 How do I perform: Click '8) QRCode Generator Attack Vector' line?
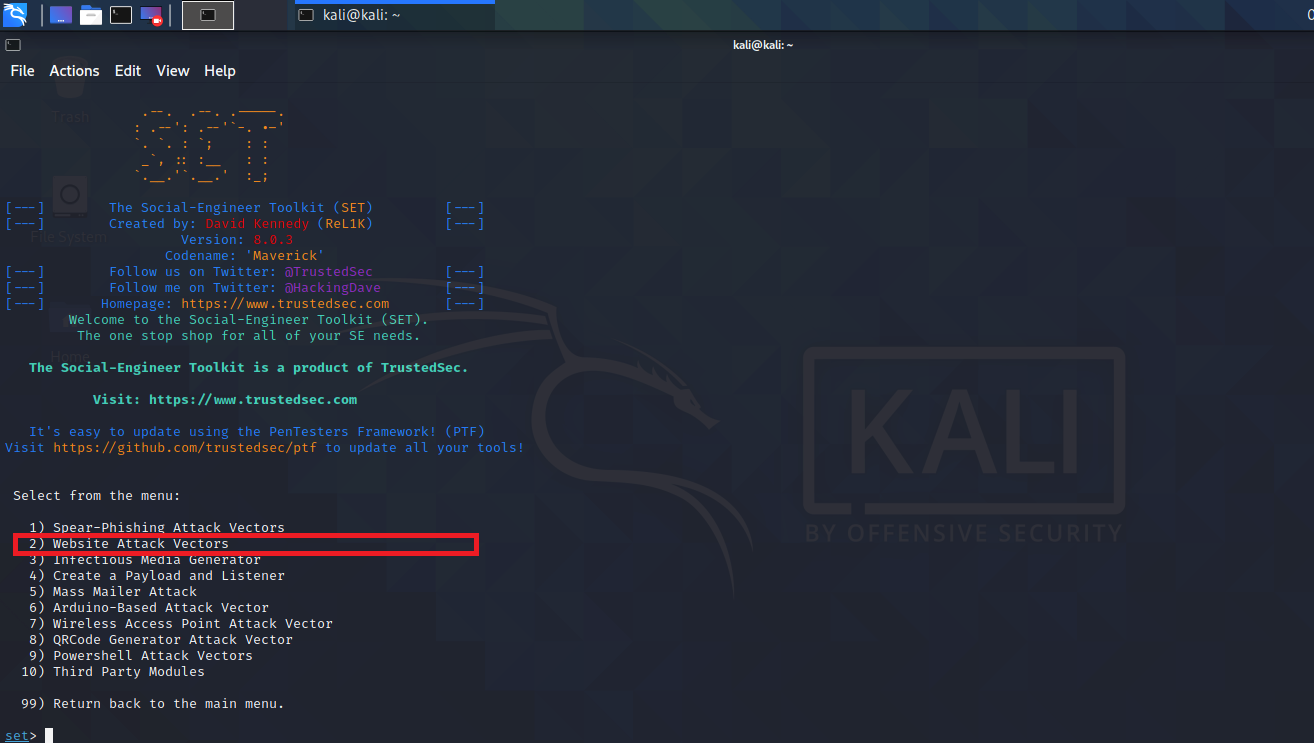[161, 640]
